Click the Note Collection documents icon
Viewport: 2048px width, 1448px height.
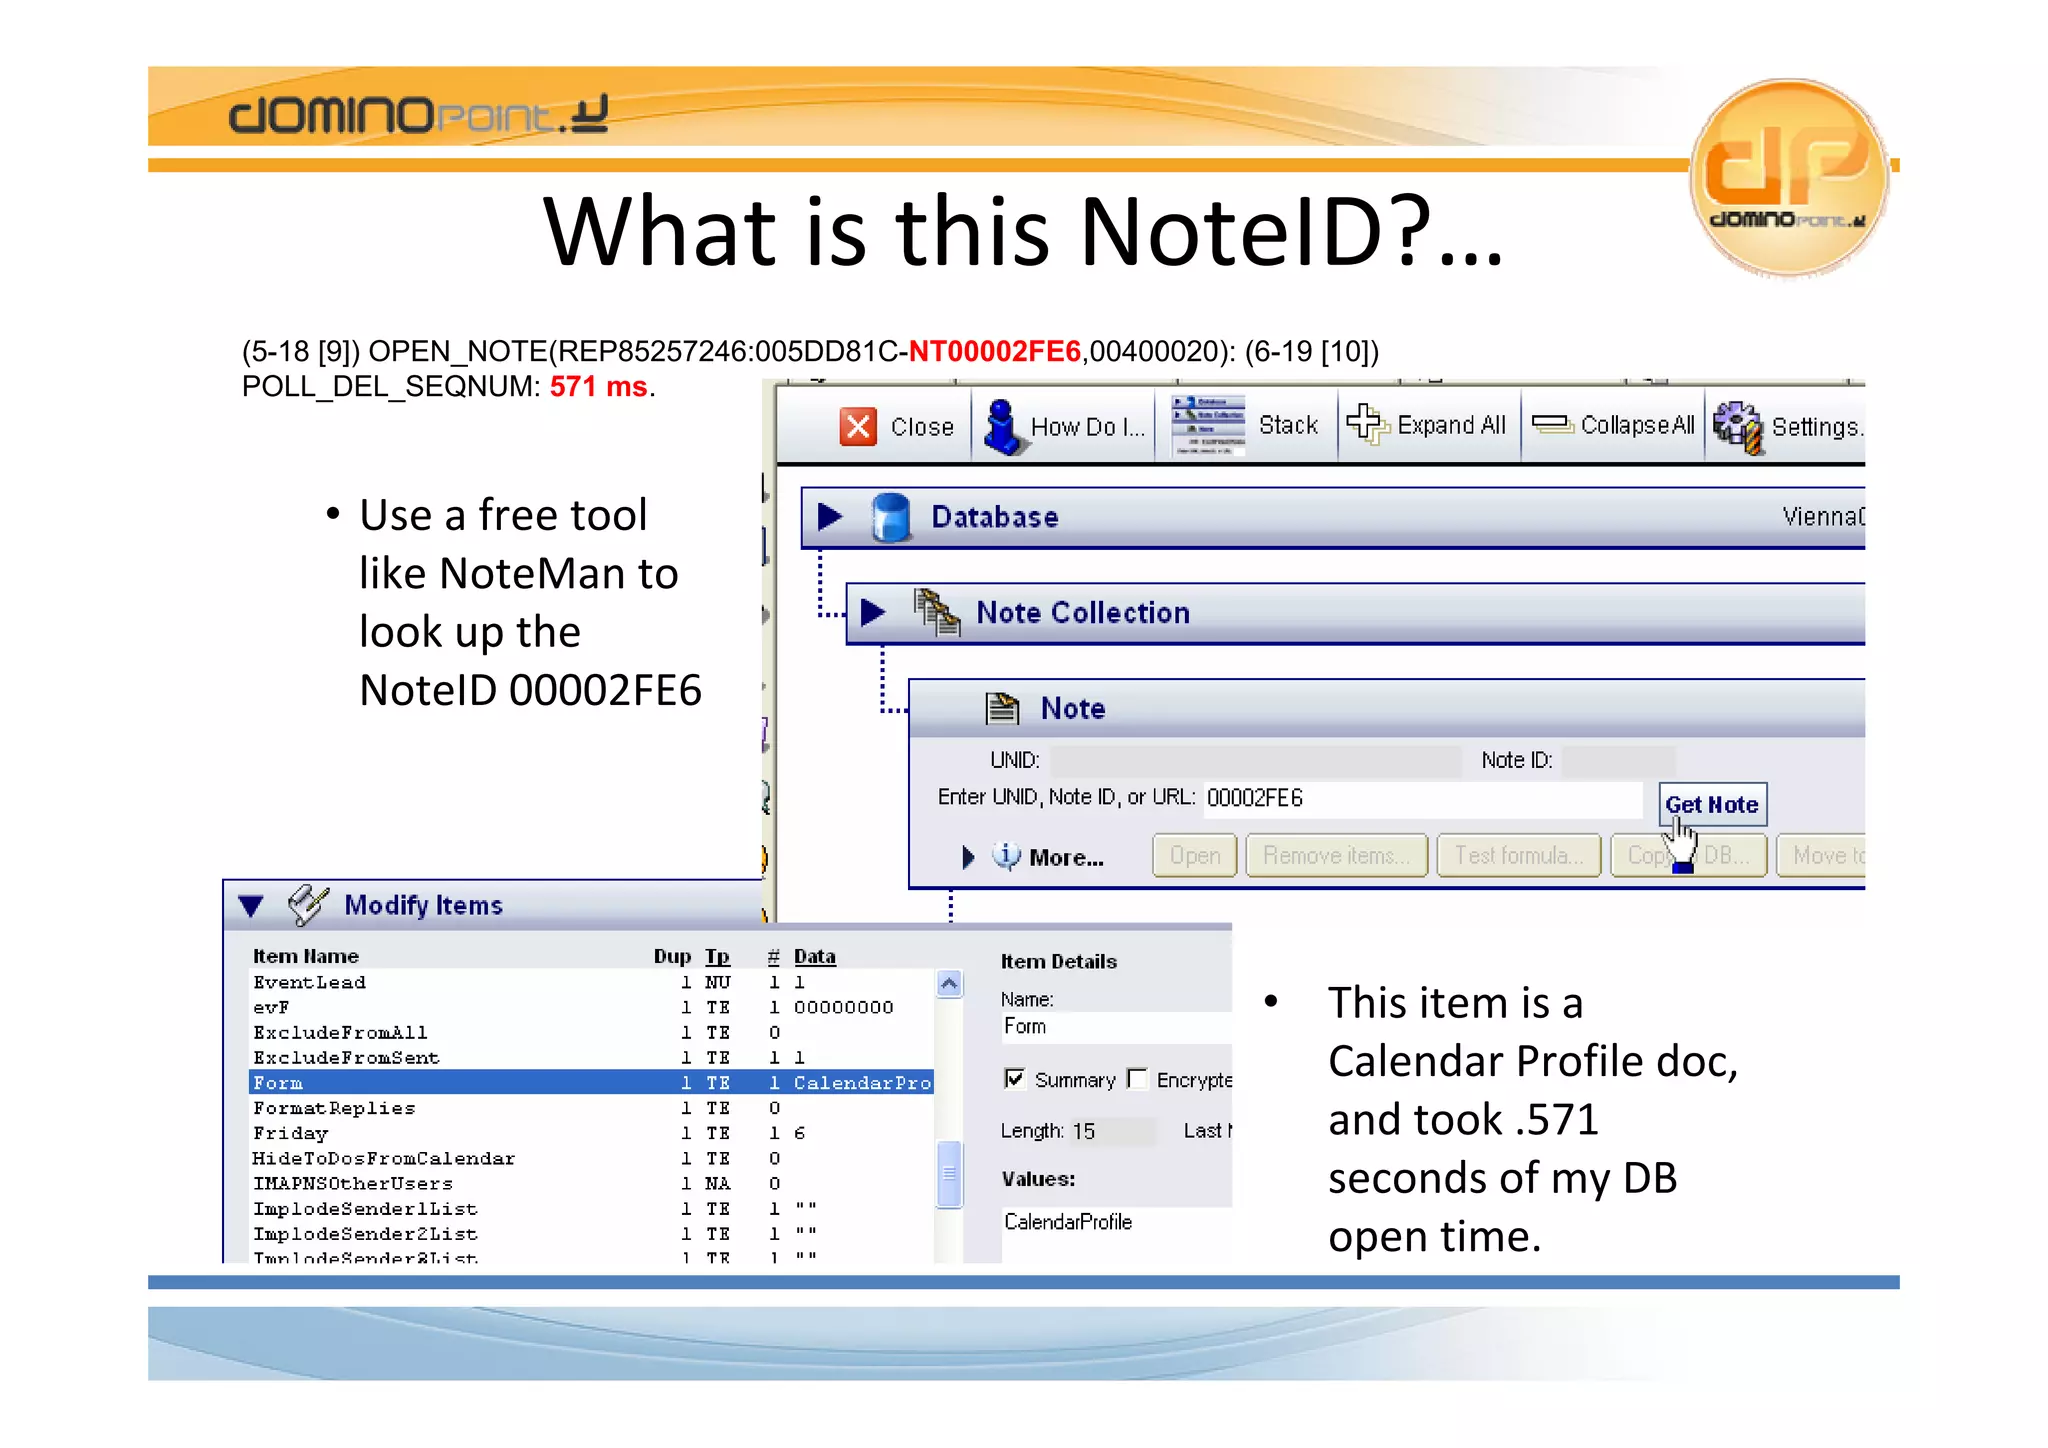pos(937,612)
